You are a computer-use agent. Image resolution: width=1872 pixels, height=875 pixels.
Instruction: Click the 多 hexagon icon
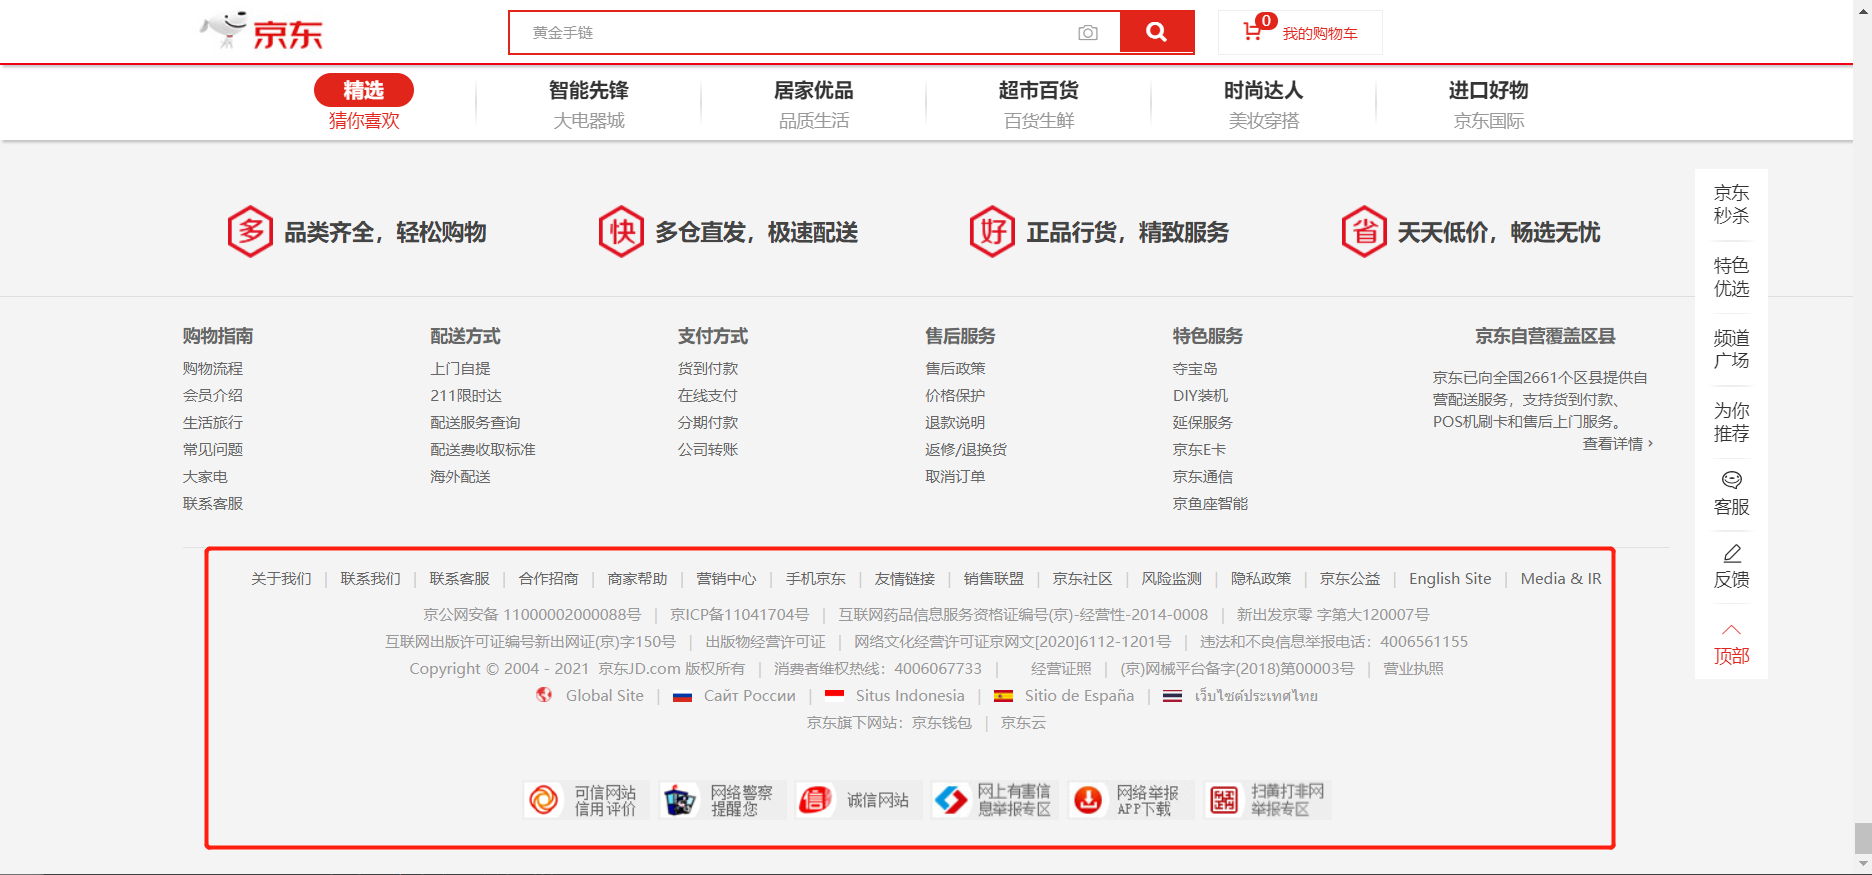(250, 232)
